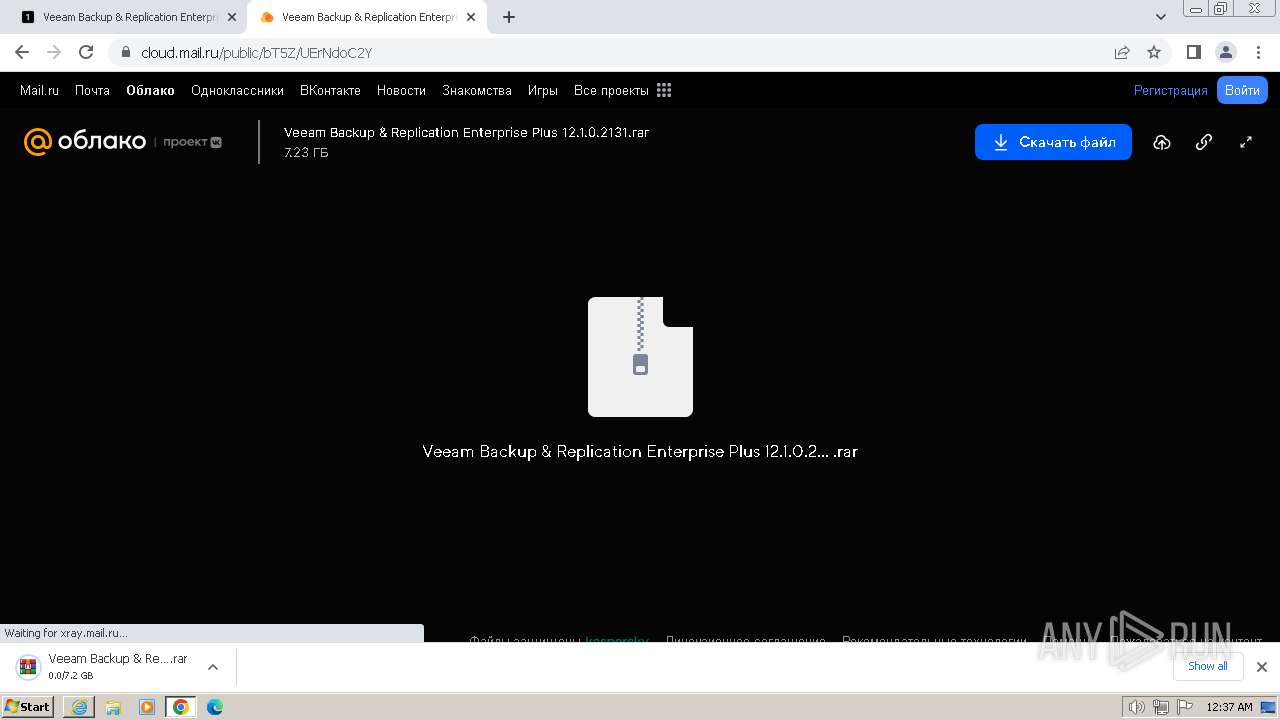The image size is (1280, 720).
Task: Expand the download item options chevron
Action: click(212, 667)
